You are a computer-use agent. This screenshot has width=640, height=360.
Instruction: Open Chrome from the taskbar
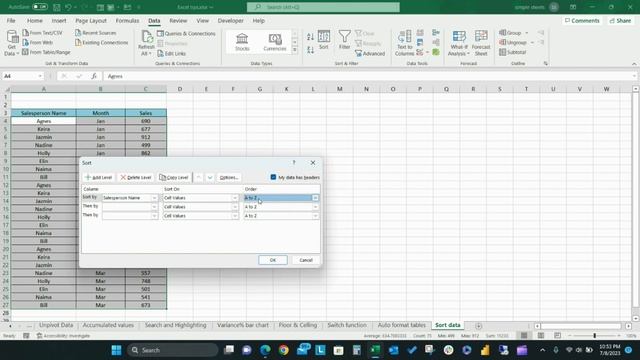coord(283,350)
